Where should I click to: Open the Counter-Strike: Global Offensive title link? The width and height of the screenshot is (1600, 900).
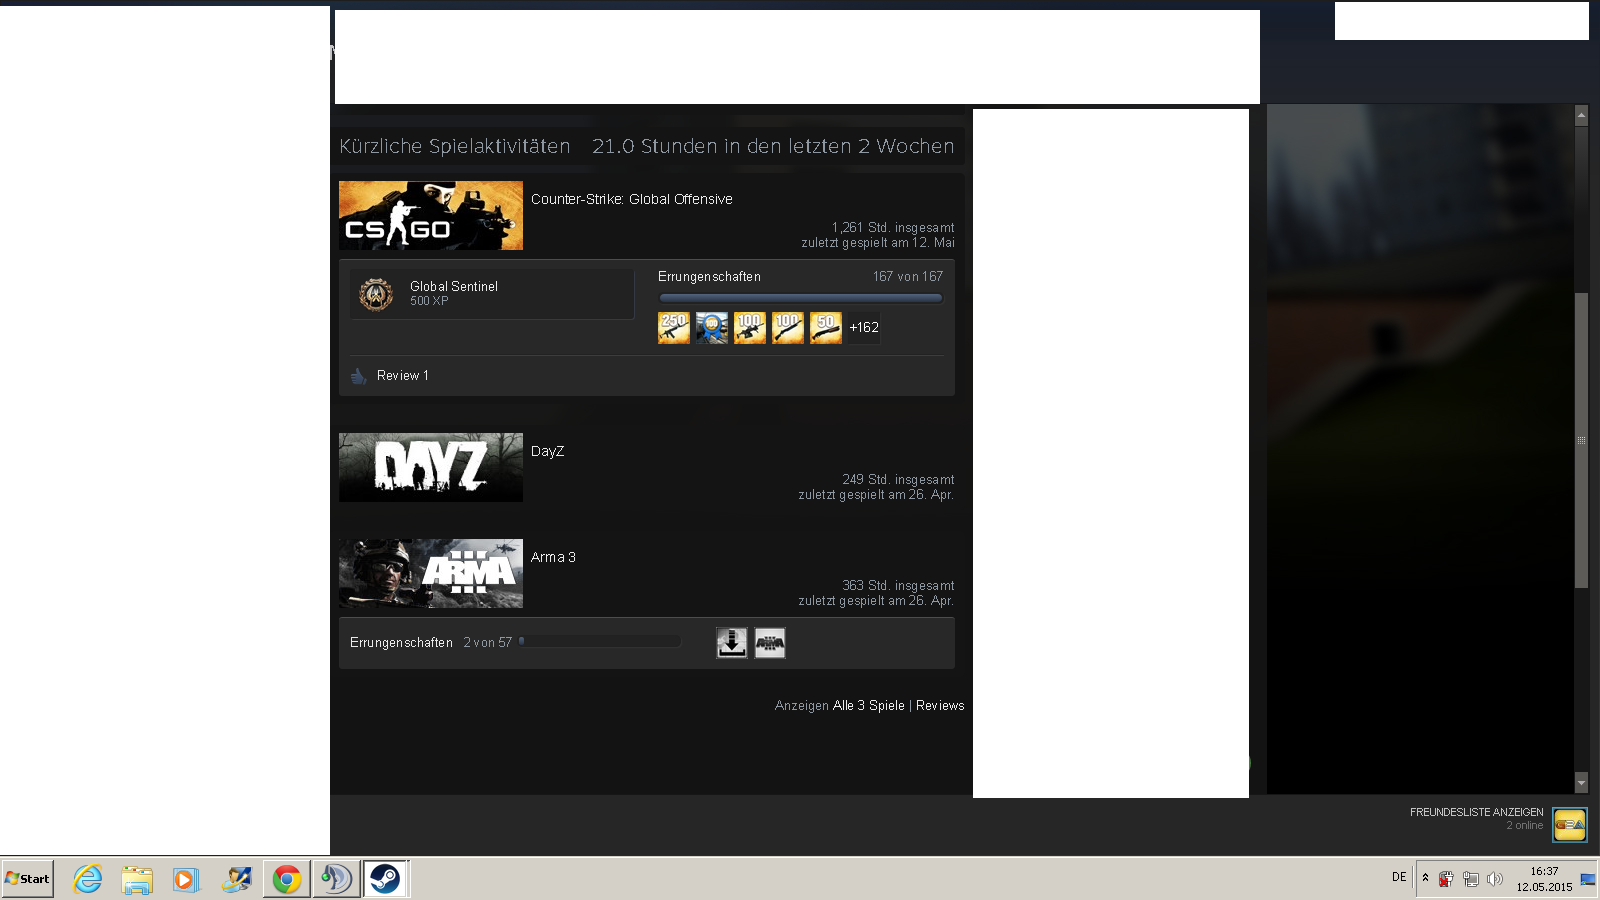tap(631, 199)
